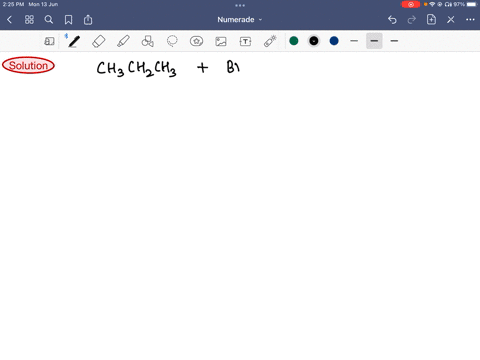Redo the last undone action
The width and height of the screenshot is (480, 360).
pos(412,20)
